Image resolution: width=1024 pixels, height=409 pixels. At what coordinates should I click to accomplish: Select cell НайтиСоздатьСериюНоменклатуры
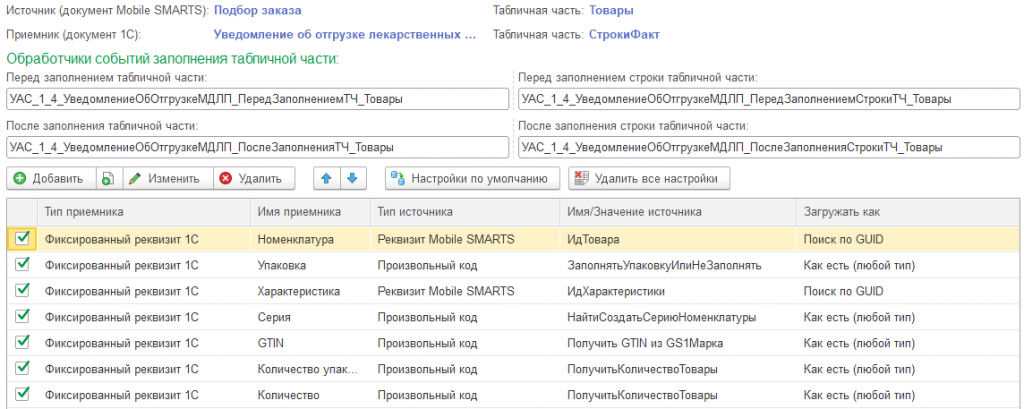pos(678,317)
